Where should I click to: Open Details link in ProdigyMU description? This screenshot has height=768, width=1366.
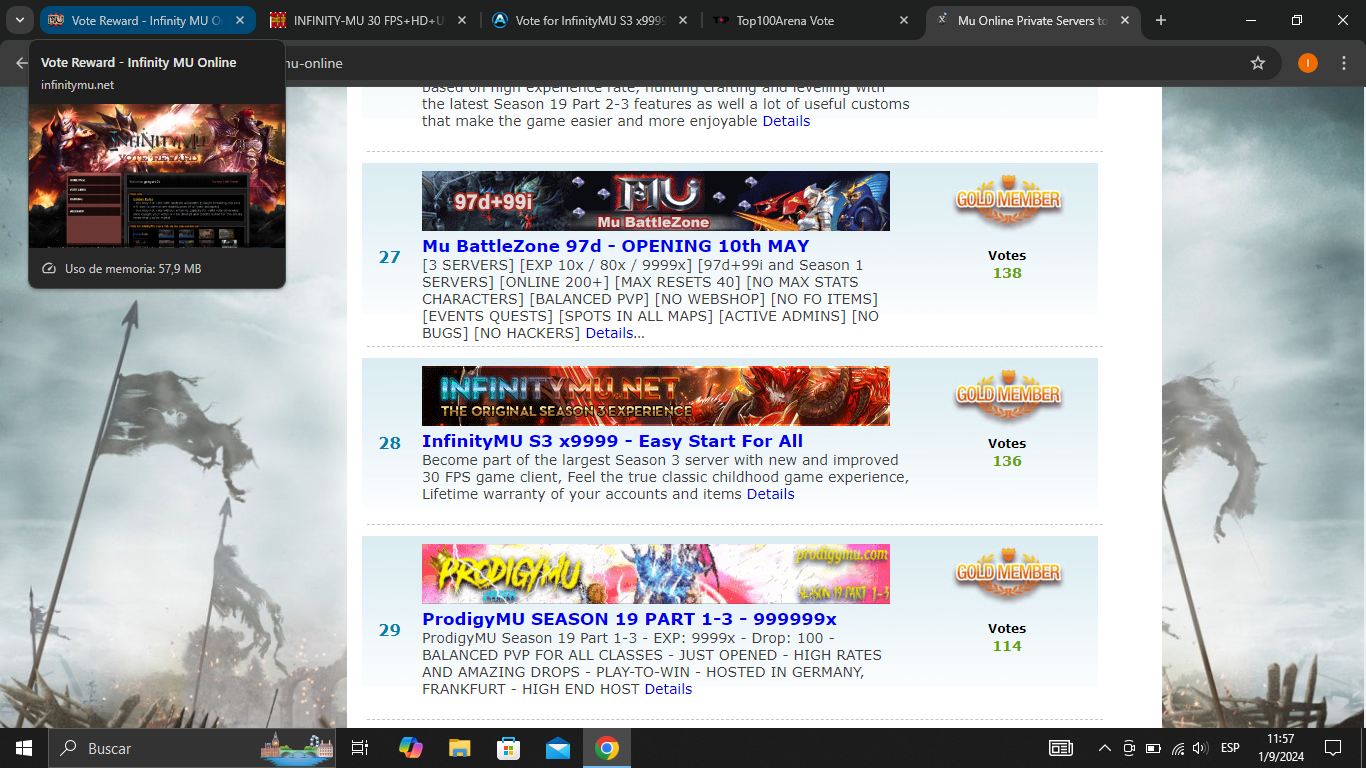669,689
